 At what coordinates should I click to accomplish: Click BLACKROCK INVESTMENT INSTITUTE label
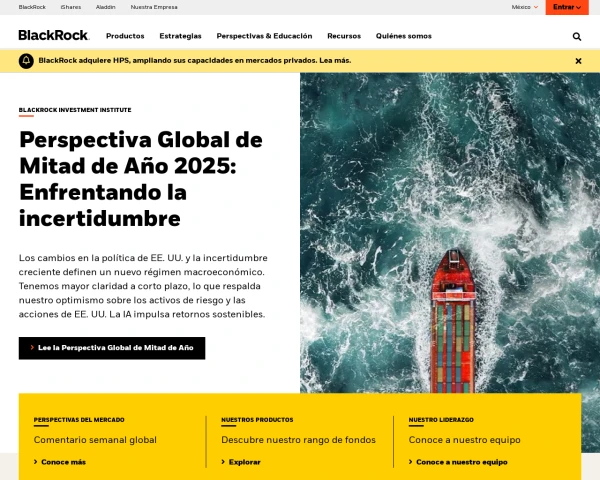(75, 110)
